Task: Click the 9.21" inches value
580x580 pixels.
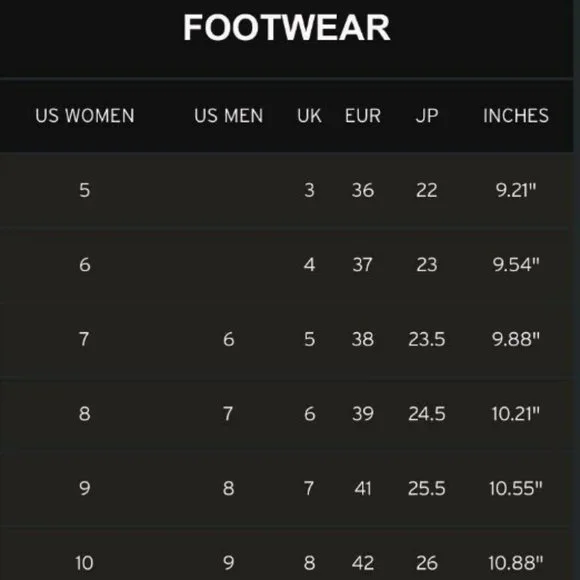Action: coord(516,190)
